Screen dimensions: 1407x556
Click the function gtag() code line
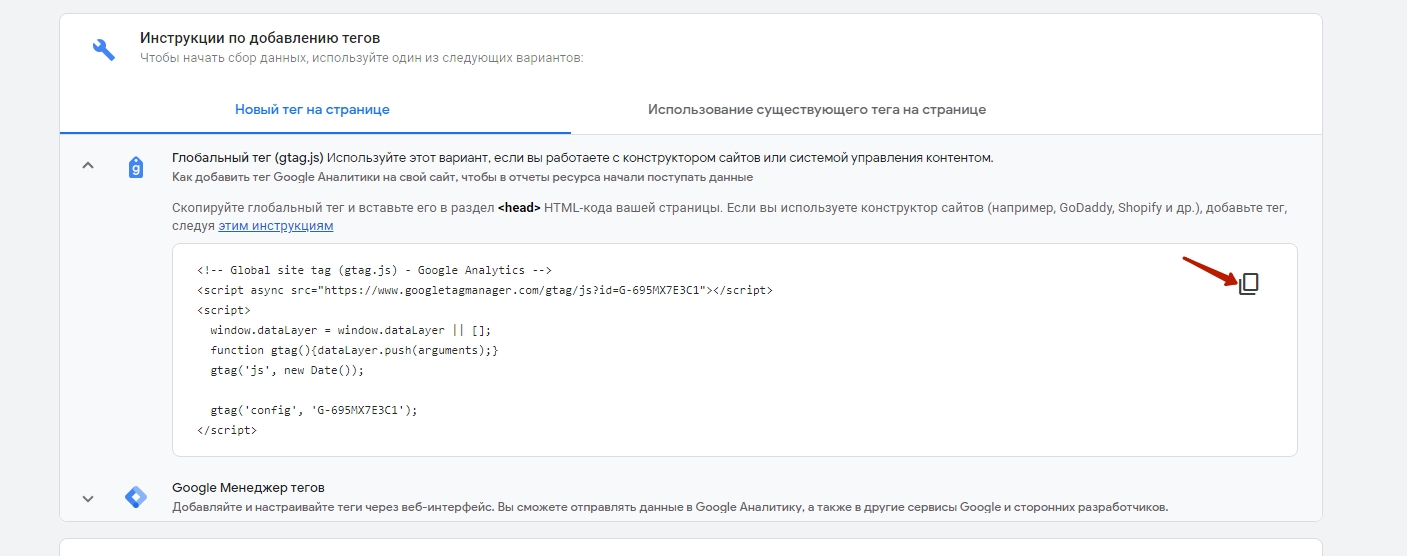[x=354, y=350]
